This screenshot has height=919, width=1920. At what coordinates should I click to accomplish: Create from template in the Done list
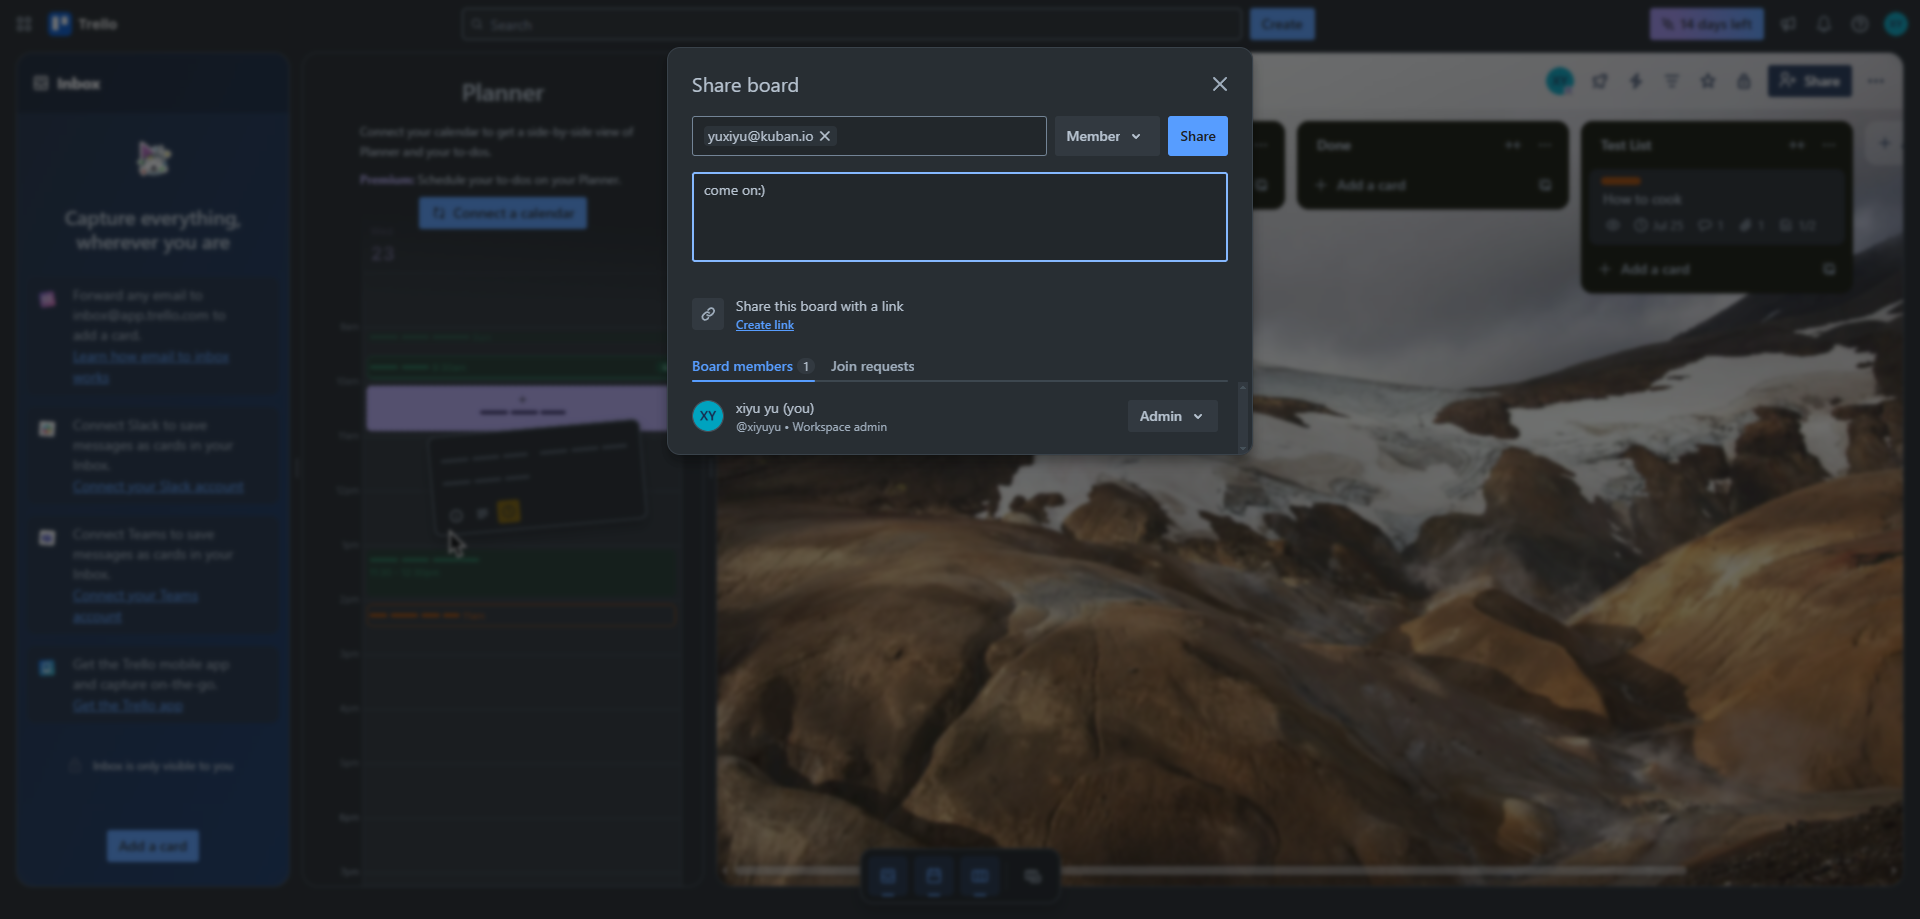pyautogui.click(x=1545, y=185)
